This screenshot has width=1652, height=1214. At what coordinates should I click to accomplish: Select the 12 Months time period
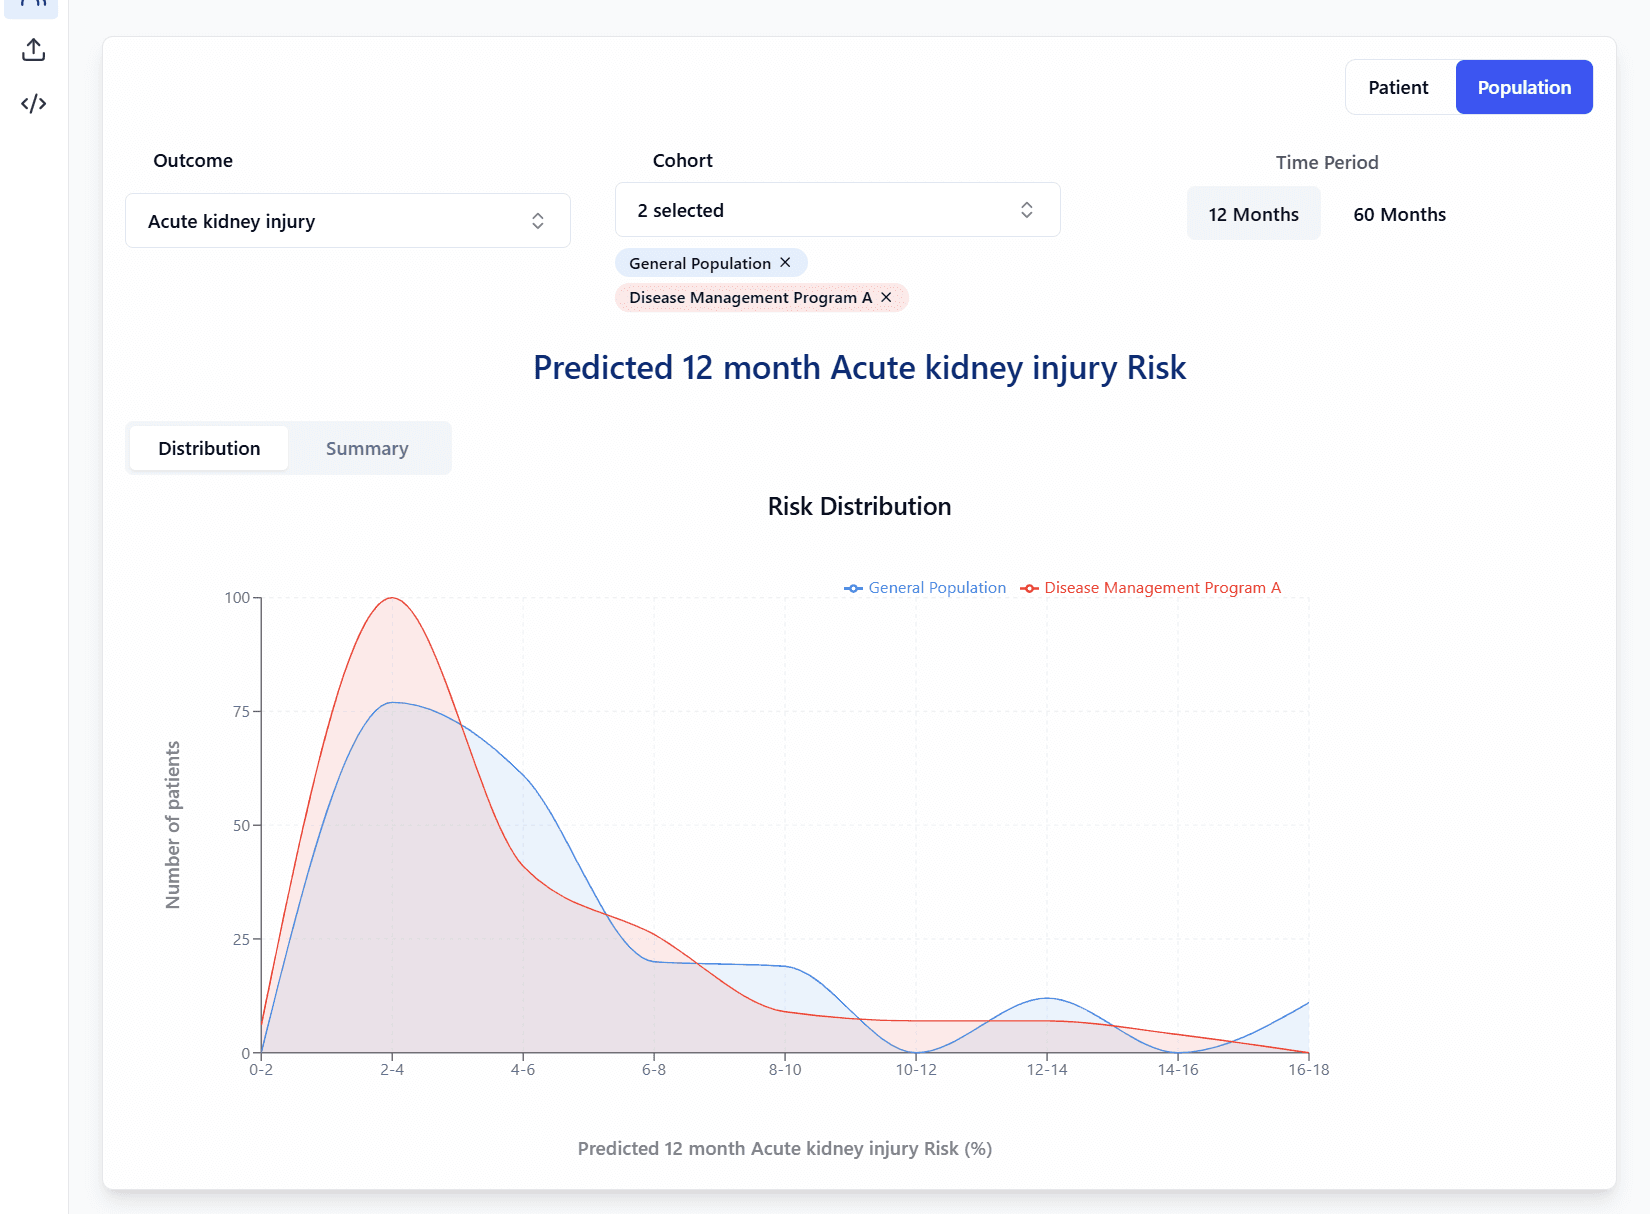[x=1253, y=214]
